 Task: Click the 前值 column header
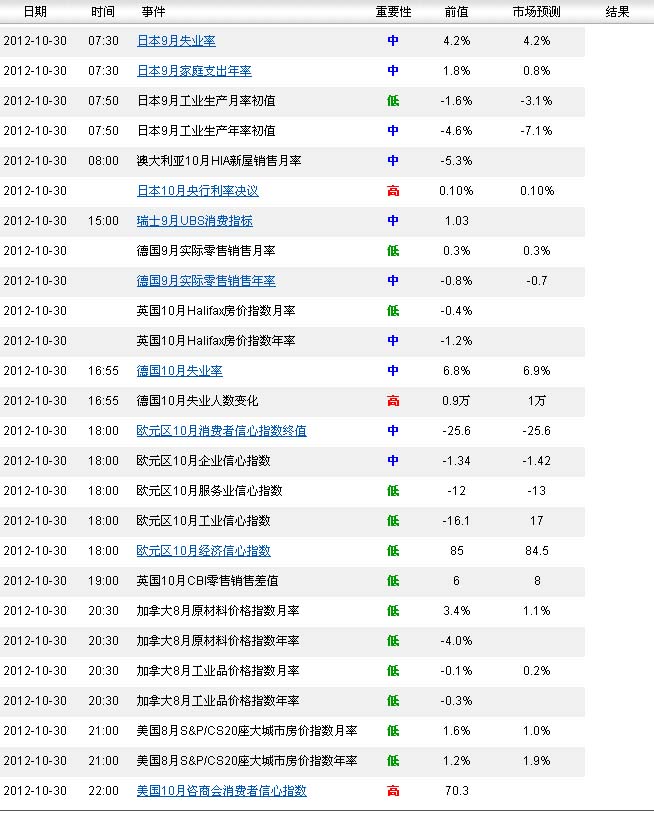coord(457,11)
